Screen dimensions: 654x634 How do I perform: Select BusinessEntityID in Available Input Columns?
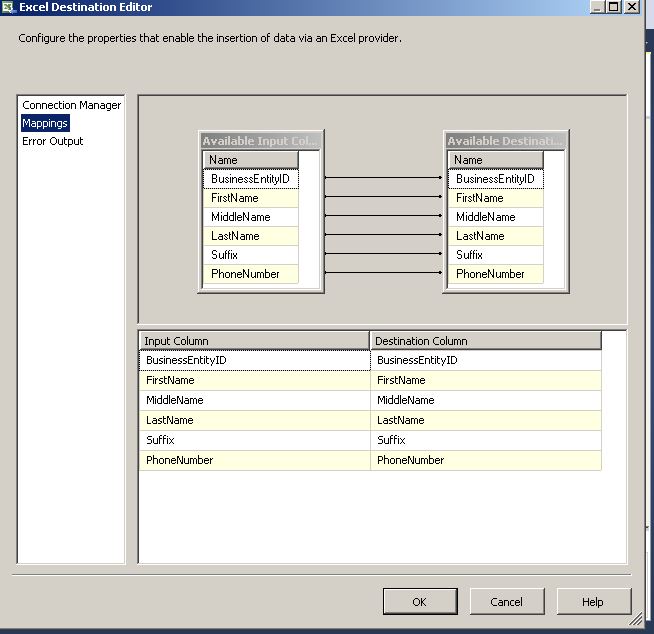251,179
